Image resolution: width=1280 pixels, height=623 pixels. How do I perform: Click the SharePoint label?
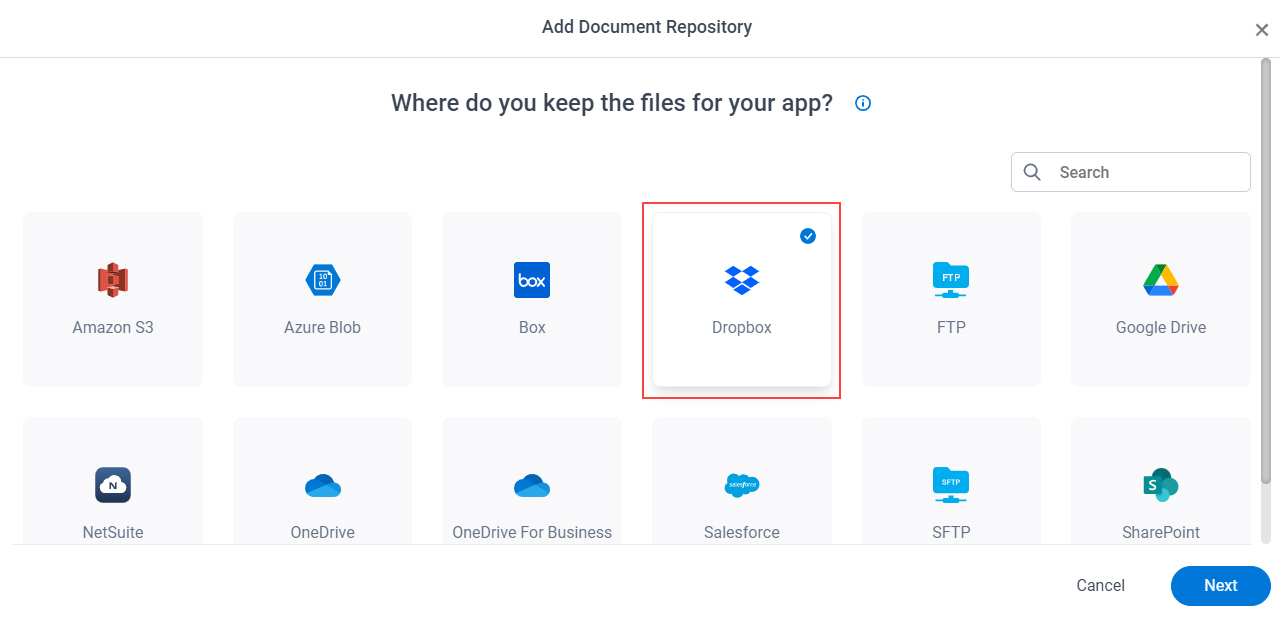[1161, 532]
